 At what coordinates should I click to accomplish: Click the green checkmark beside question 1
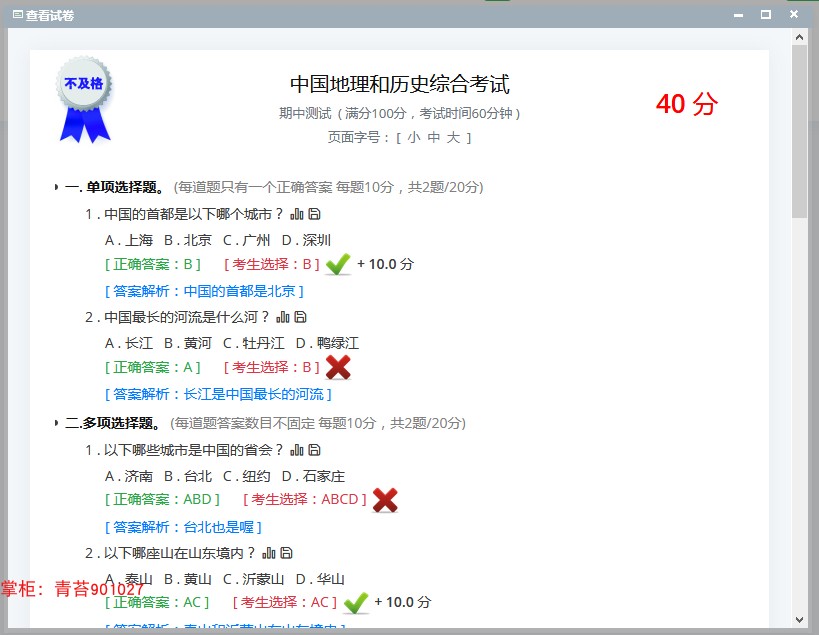tap(337, 262)
